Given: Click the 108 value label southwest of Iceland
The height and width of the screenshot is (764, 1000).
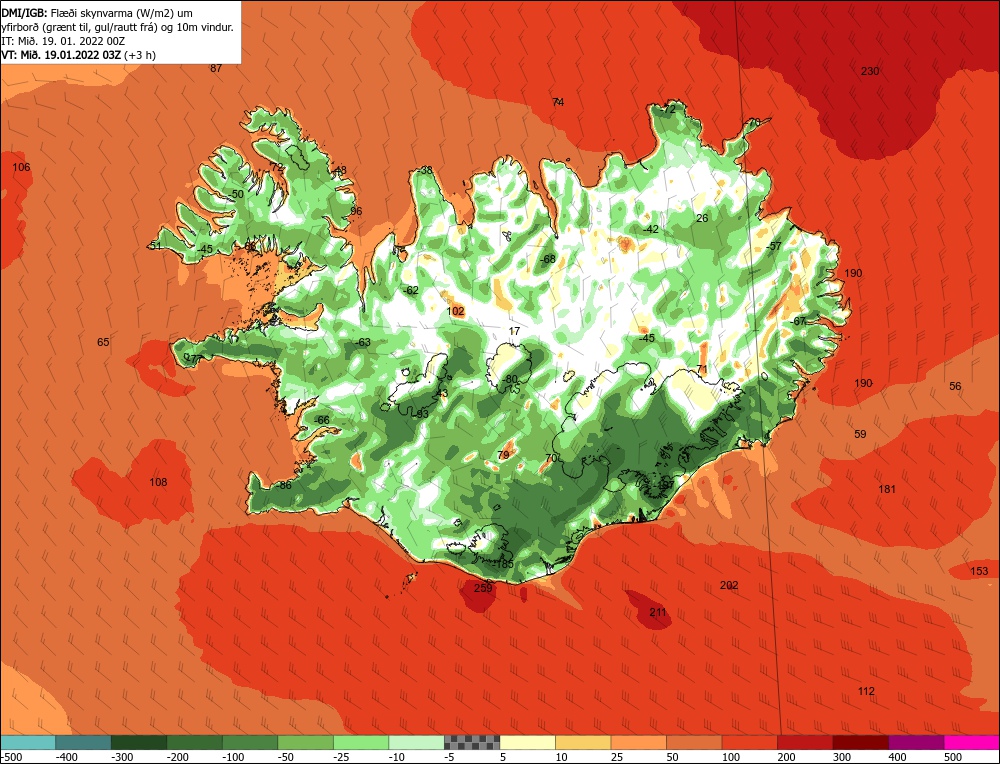Looking at the screenshot, I should [x=158, y=482].
